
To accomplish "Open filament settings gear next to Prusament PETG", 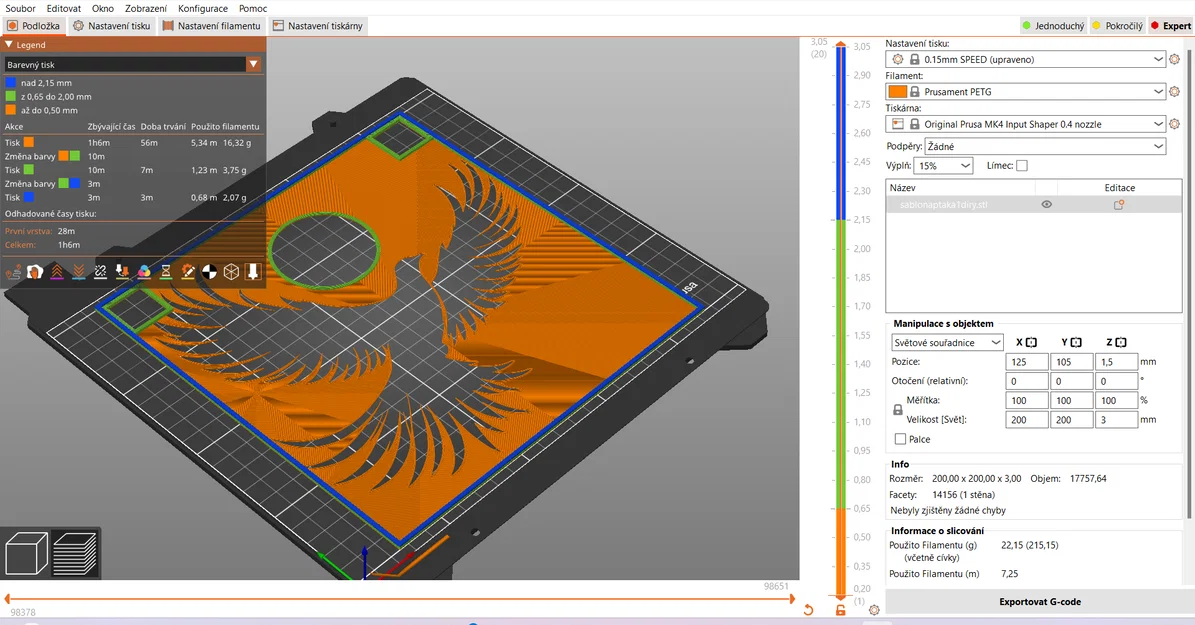I will pyautogui.click(x=1174, y=91).
